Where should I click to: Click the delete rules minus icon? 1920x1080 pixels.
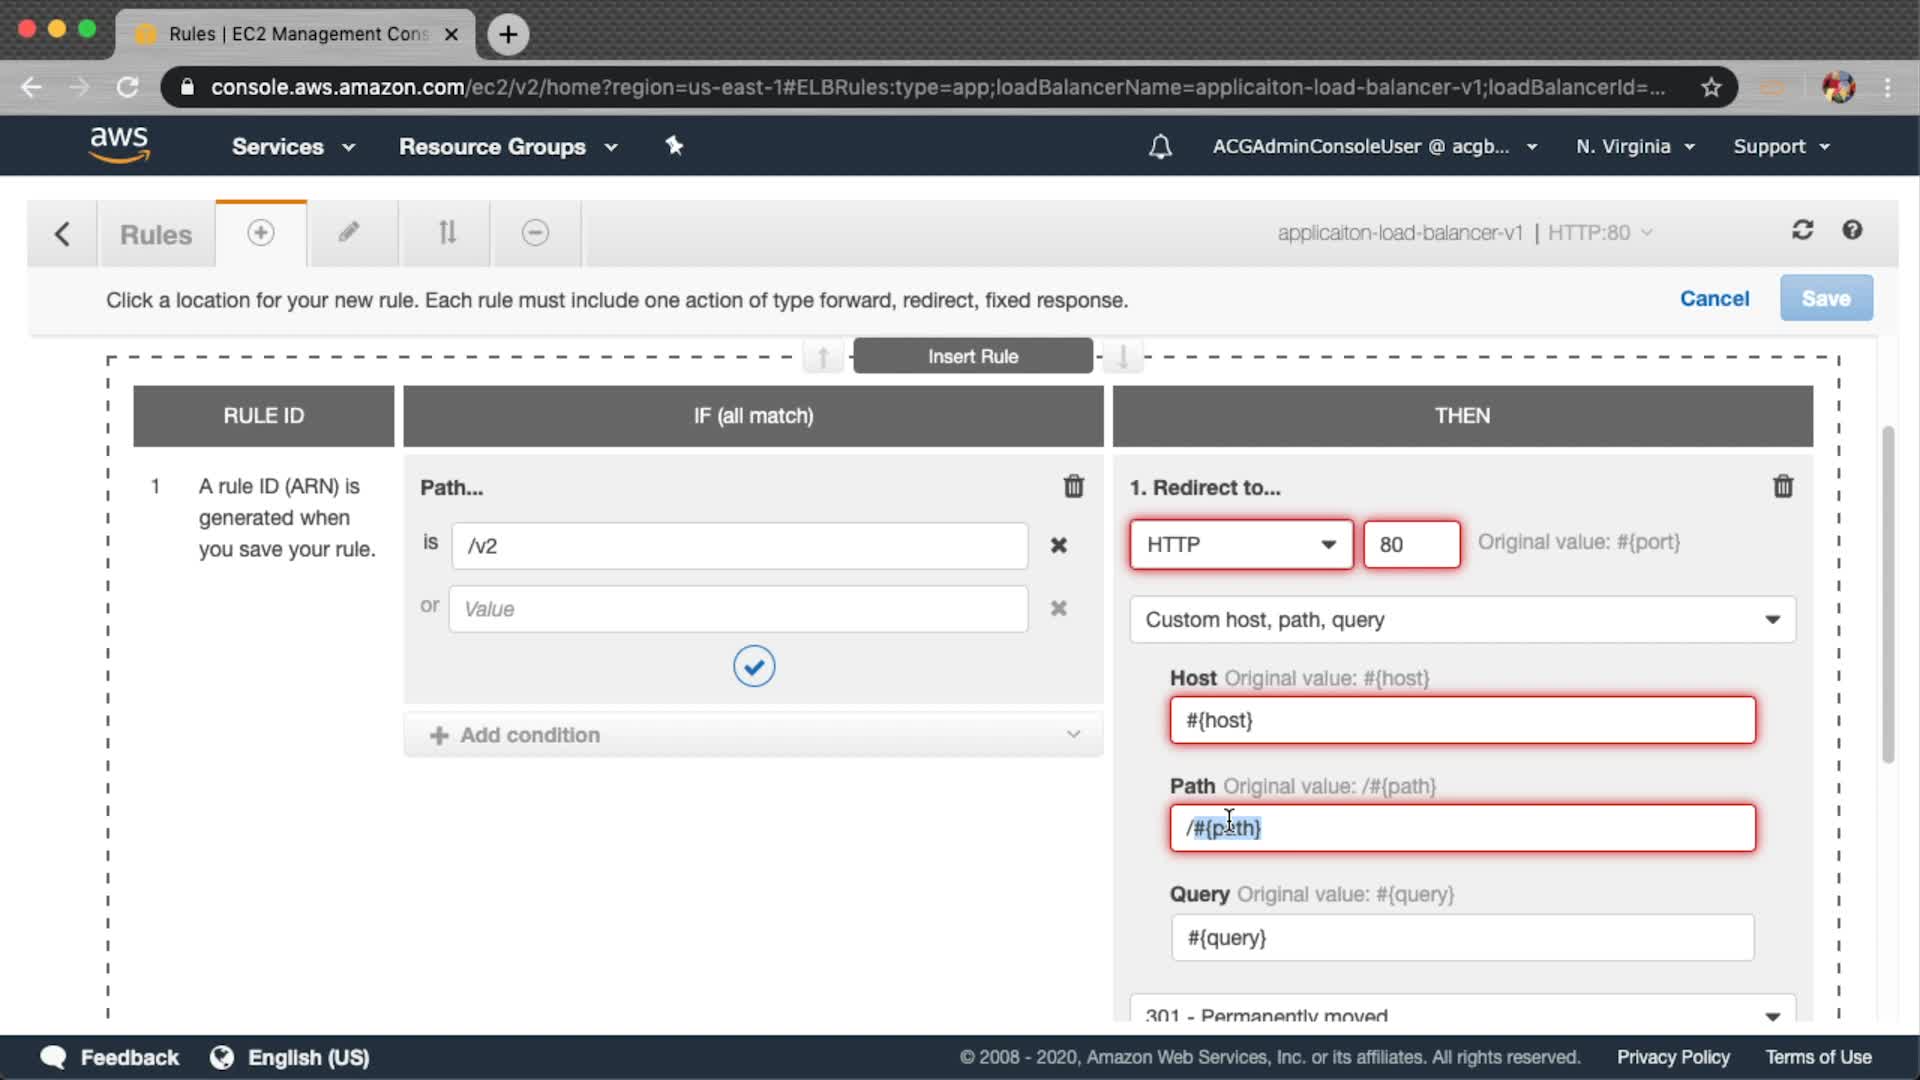535,233
